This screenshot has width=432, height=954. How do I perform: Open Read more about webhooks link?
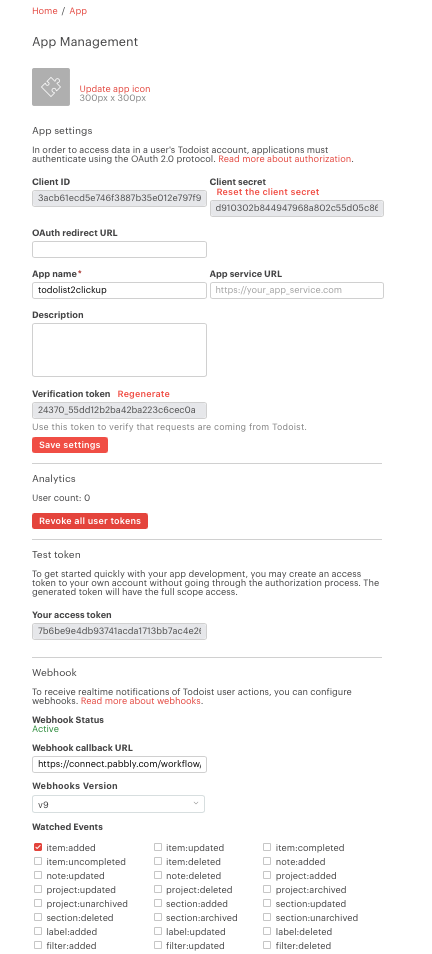point(141,701)
